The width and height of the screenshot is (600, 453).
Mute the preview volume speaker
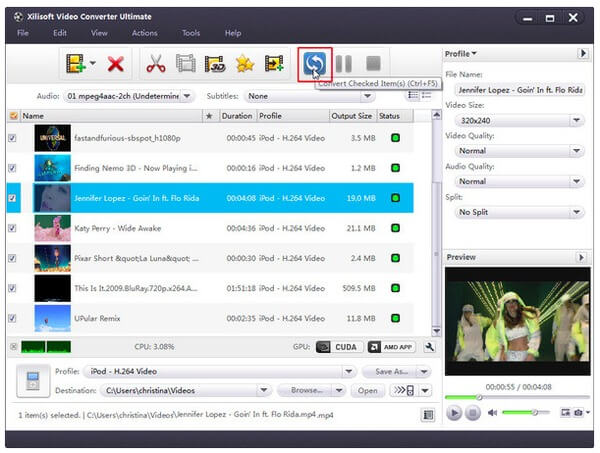(x=492, y=412)
